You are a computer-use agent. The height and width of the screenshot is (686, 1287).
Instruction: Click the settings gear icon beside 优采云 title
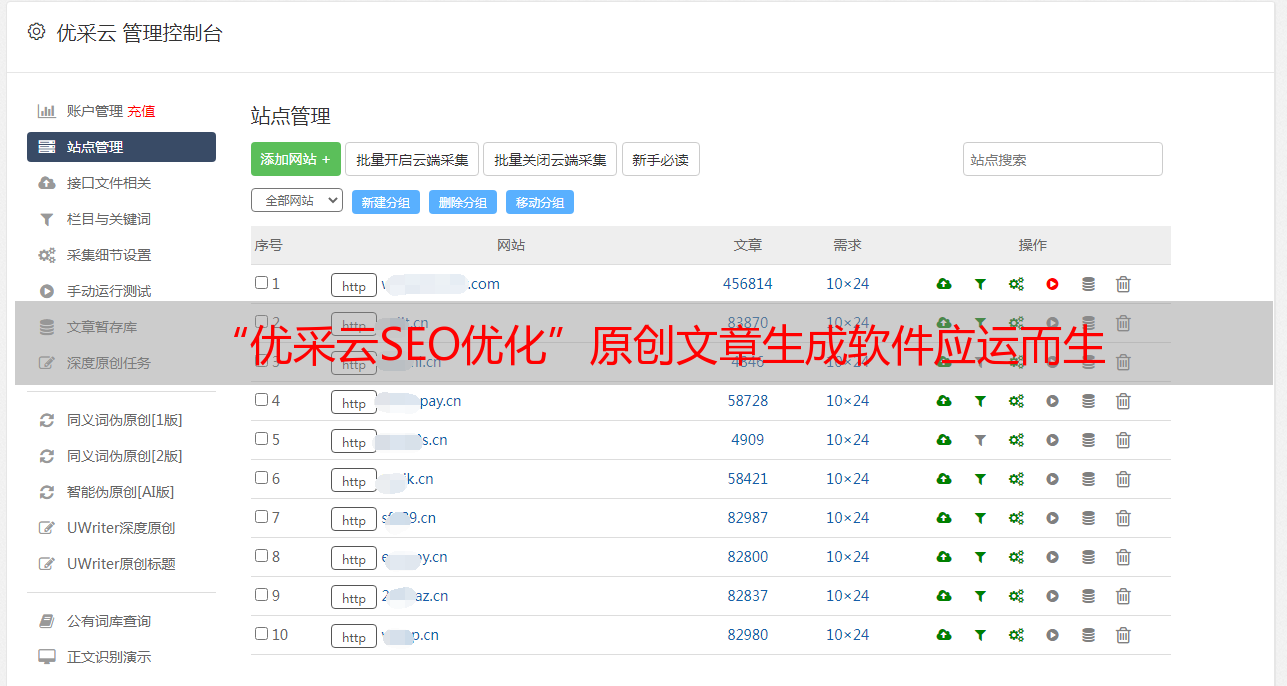[x=37, y=32]
